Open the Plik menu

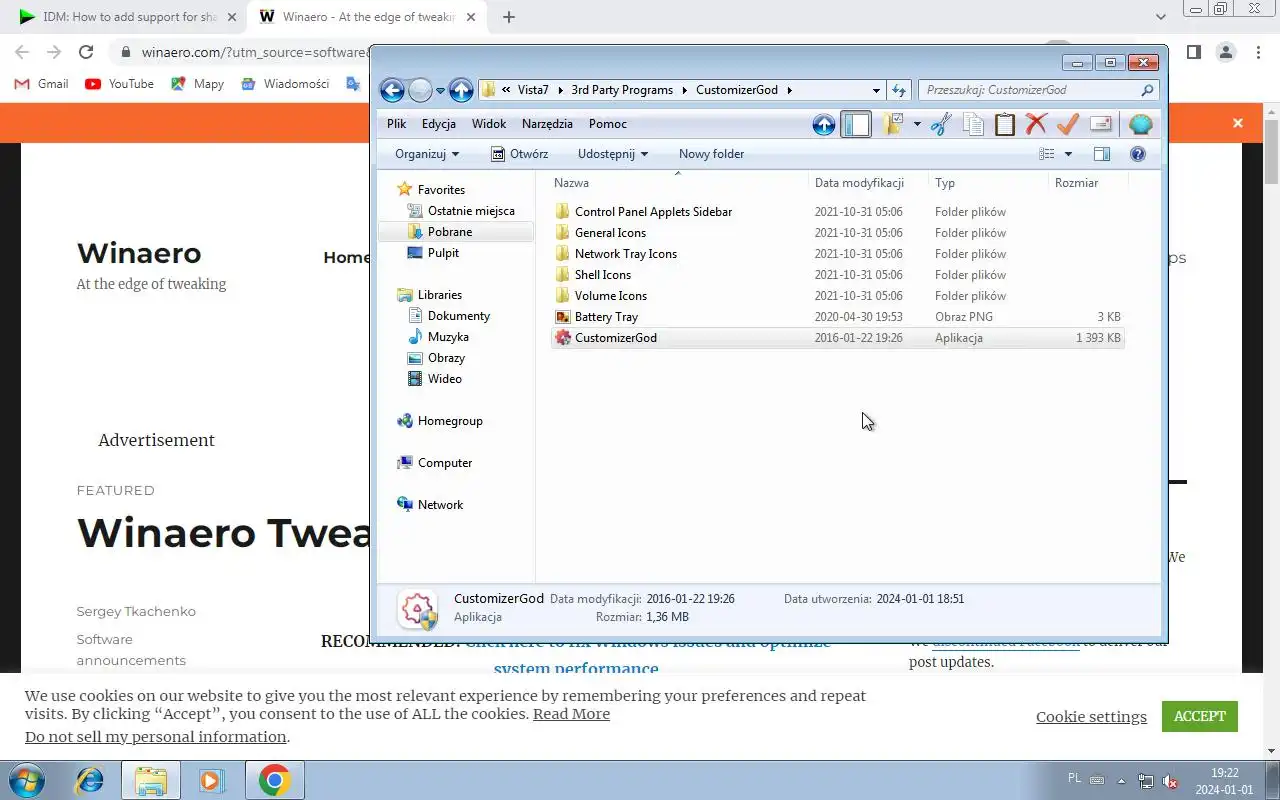point(397,124)
